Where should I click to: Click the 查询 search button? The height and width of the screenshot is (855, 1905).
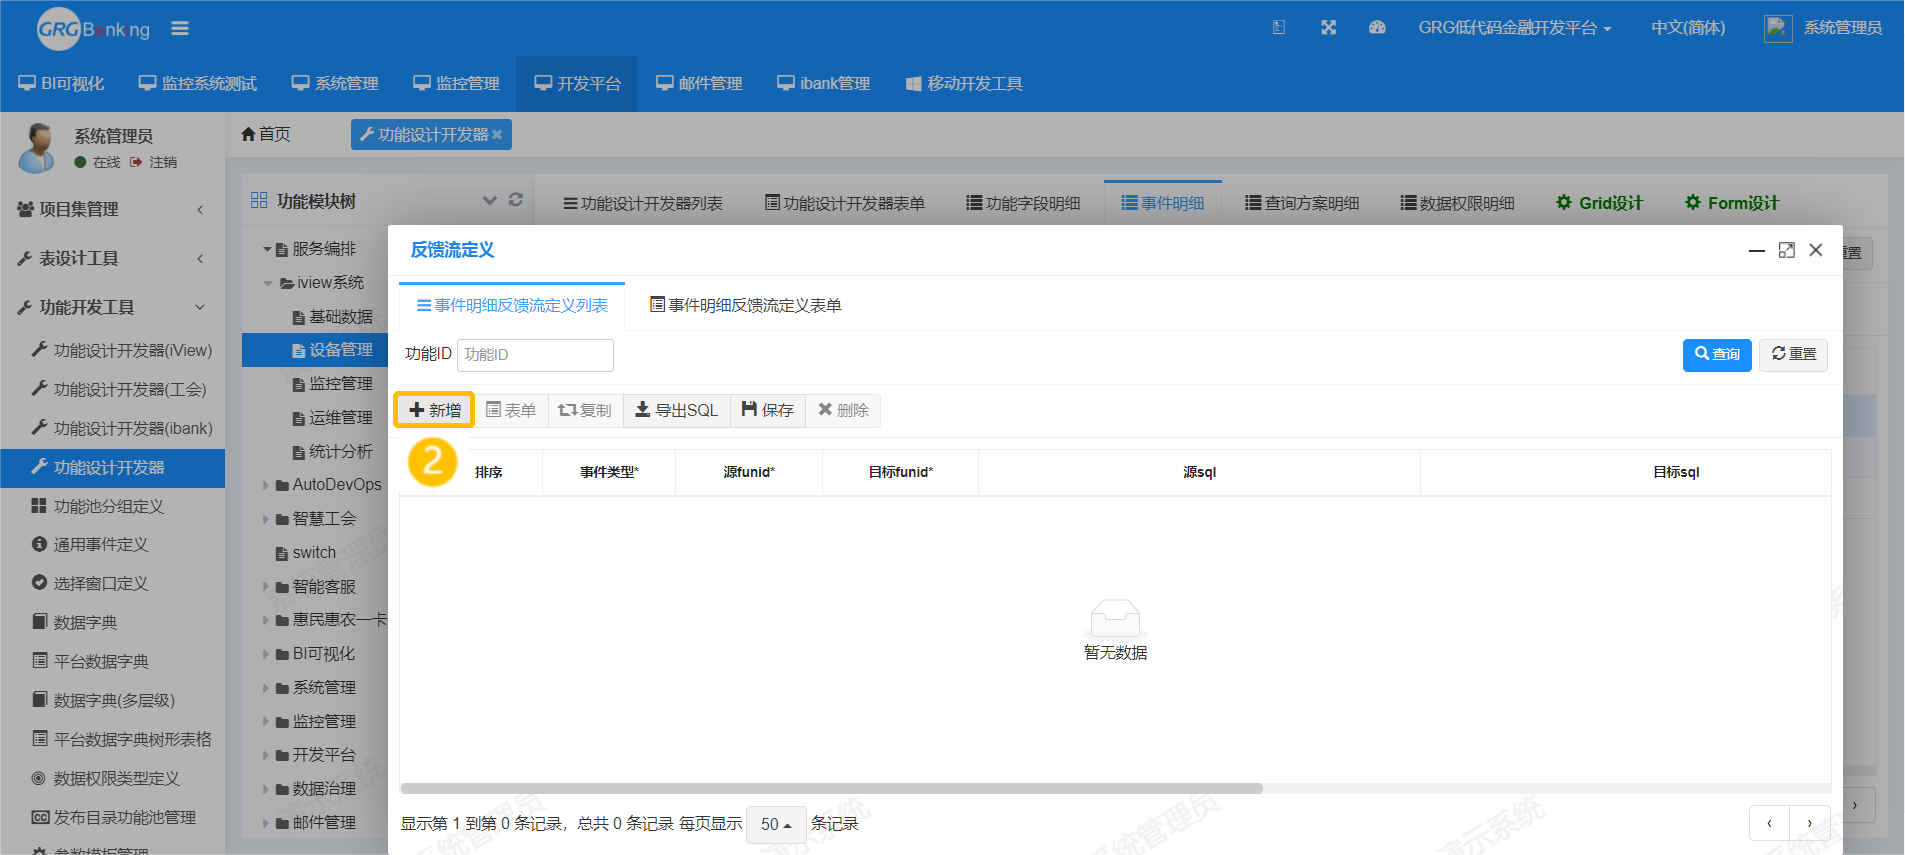(1717, 355)
